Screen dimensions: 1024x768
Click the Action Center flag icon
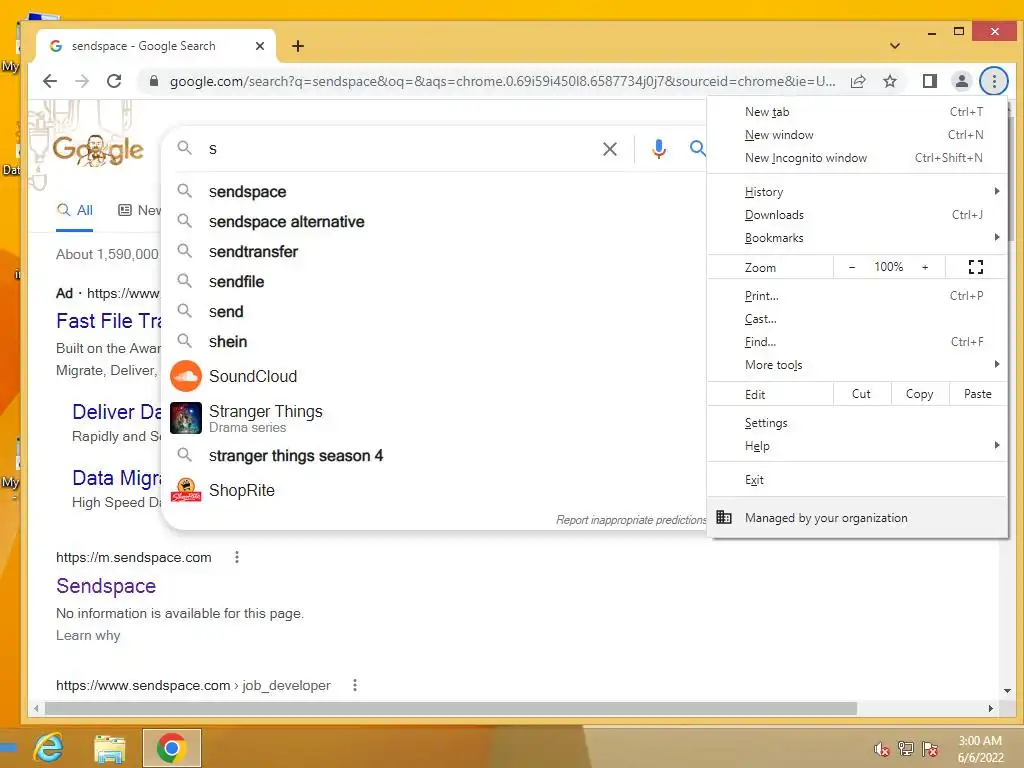(930, 748)
